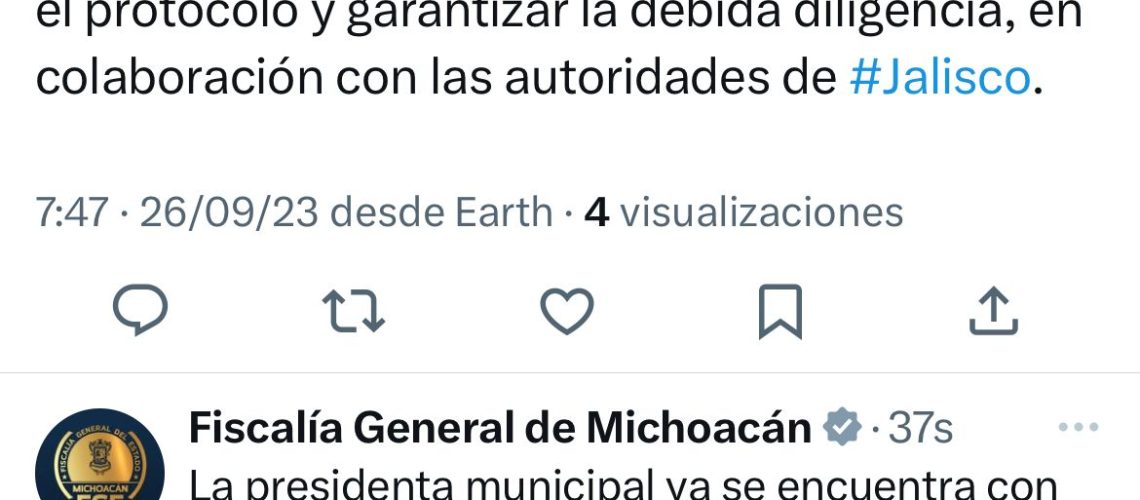Image resolution: width=1140 pixels, height=500 pixels.
Task: Tap the 26/09/23 post date
Action: coord(228,213)
